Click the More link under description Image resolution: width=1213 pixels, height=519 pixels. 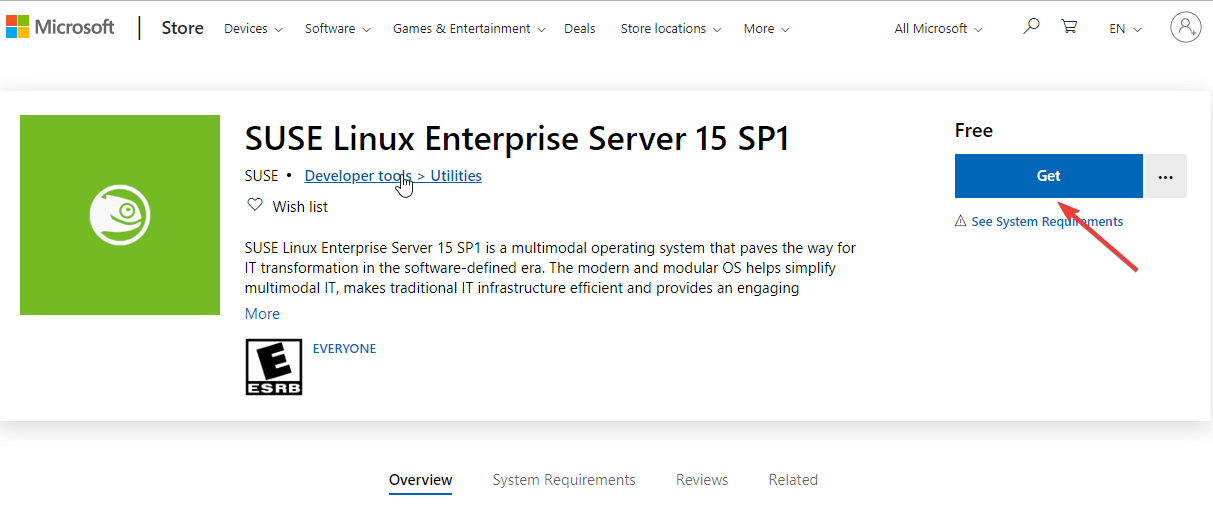[262, 314]
